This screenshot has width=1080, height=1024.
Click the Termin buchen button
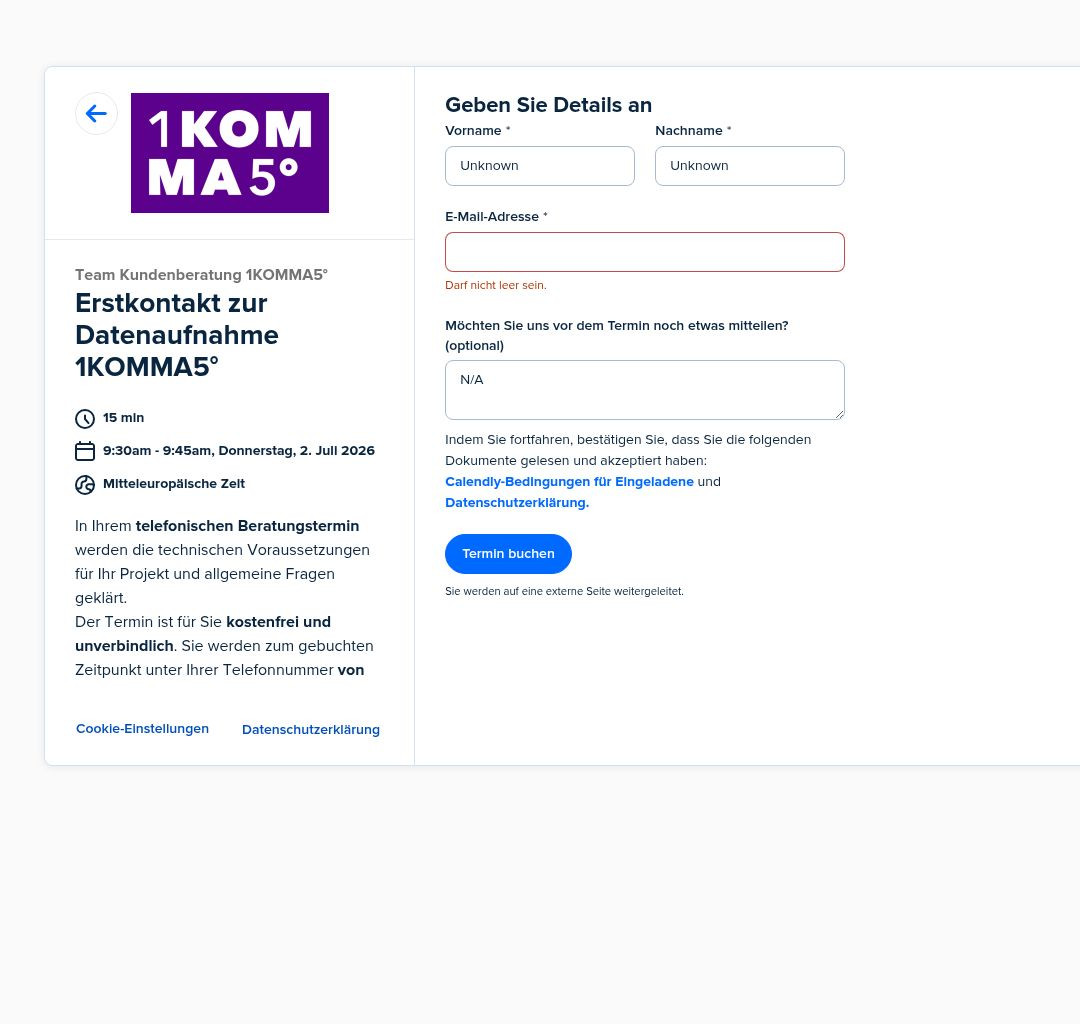tap(508, 554)
